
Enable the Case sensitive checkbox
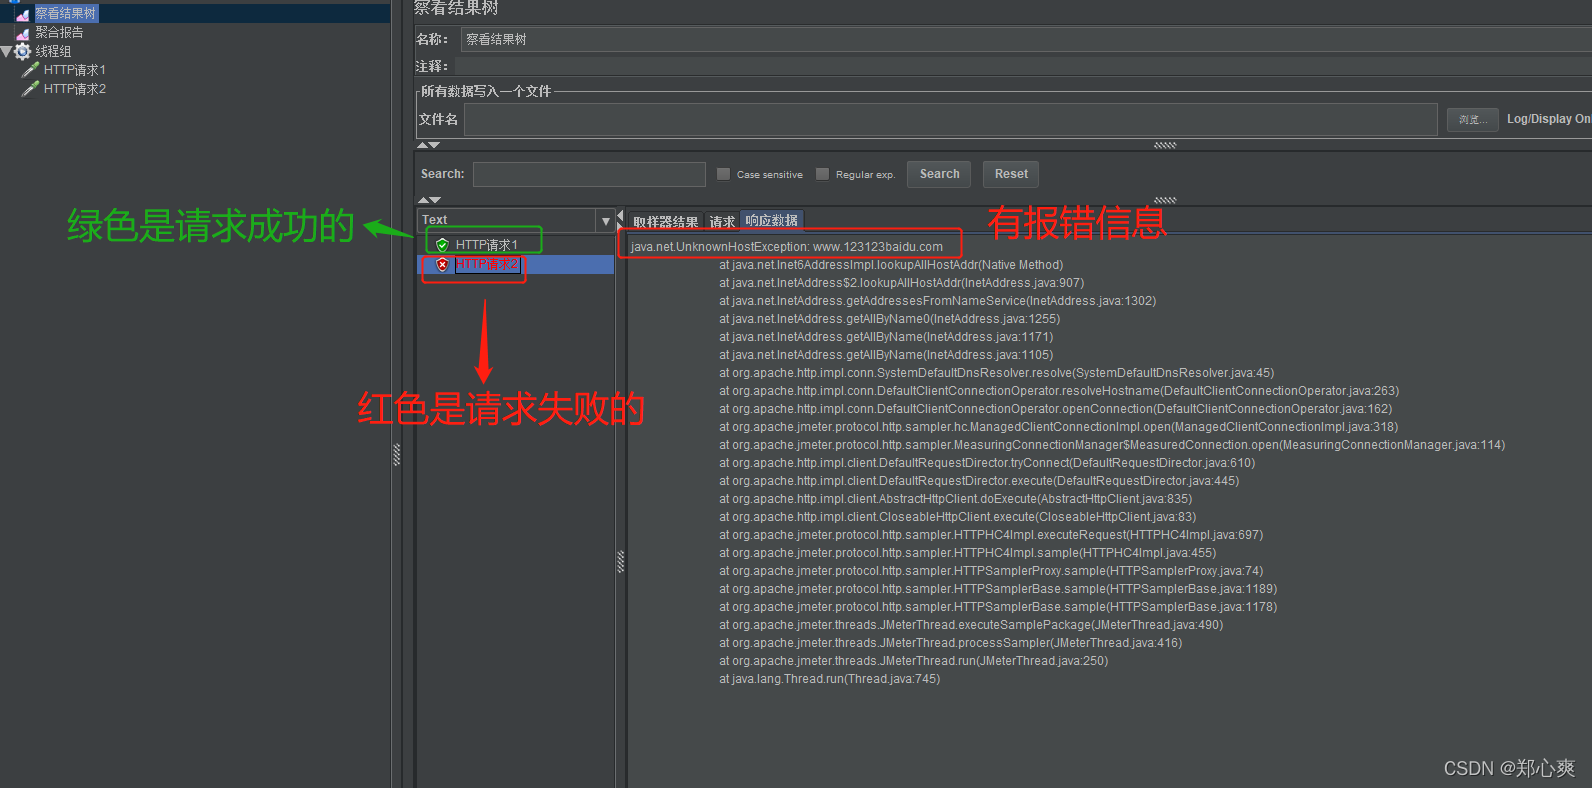[x=724, y=174]
